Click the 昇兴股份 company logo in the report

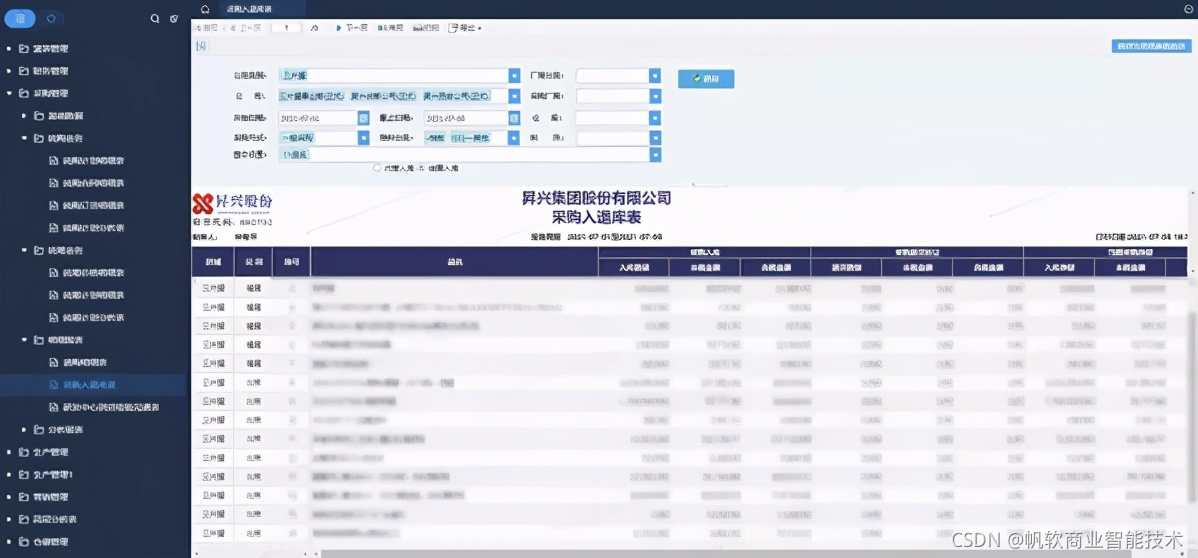tap(232, 202)
